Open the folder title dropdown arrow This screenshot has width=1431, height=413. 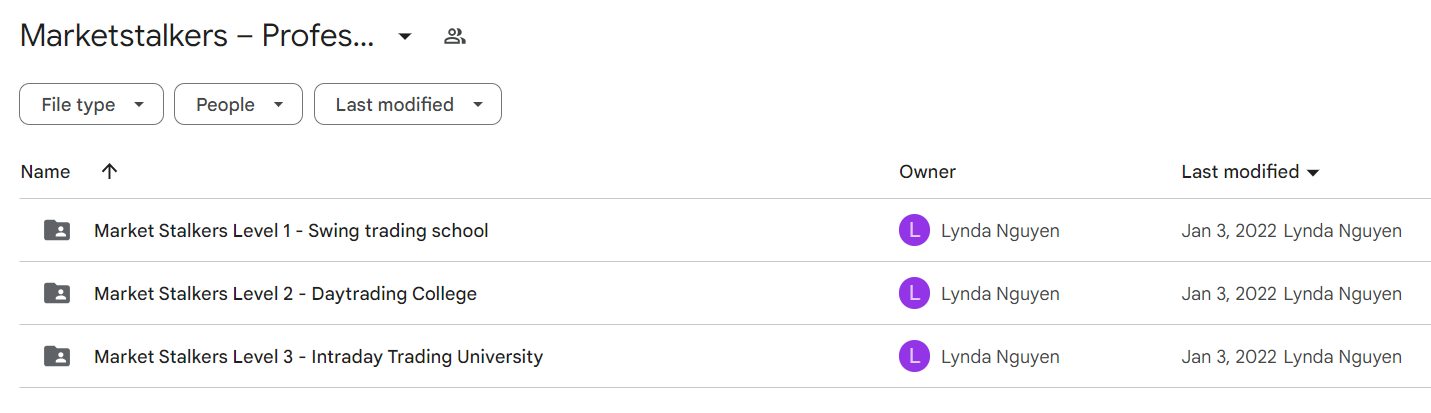(404, 37)
